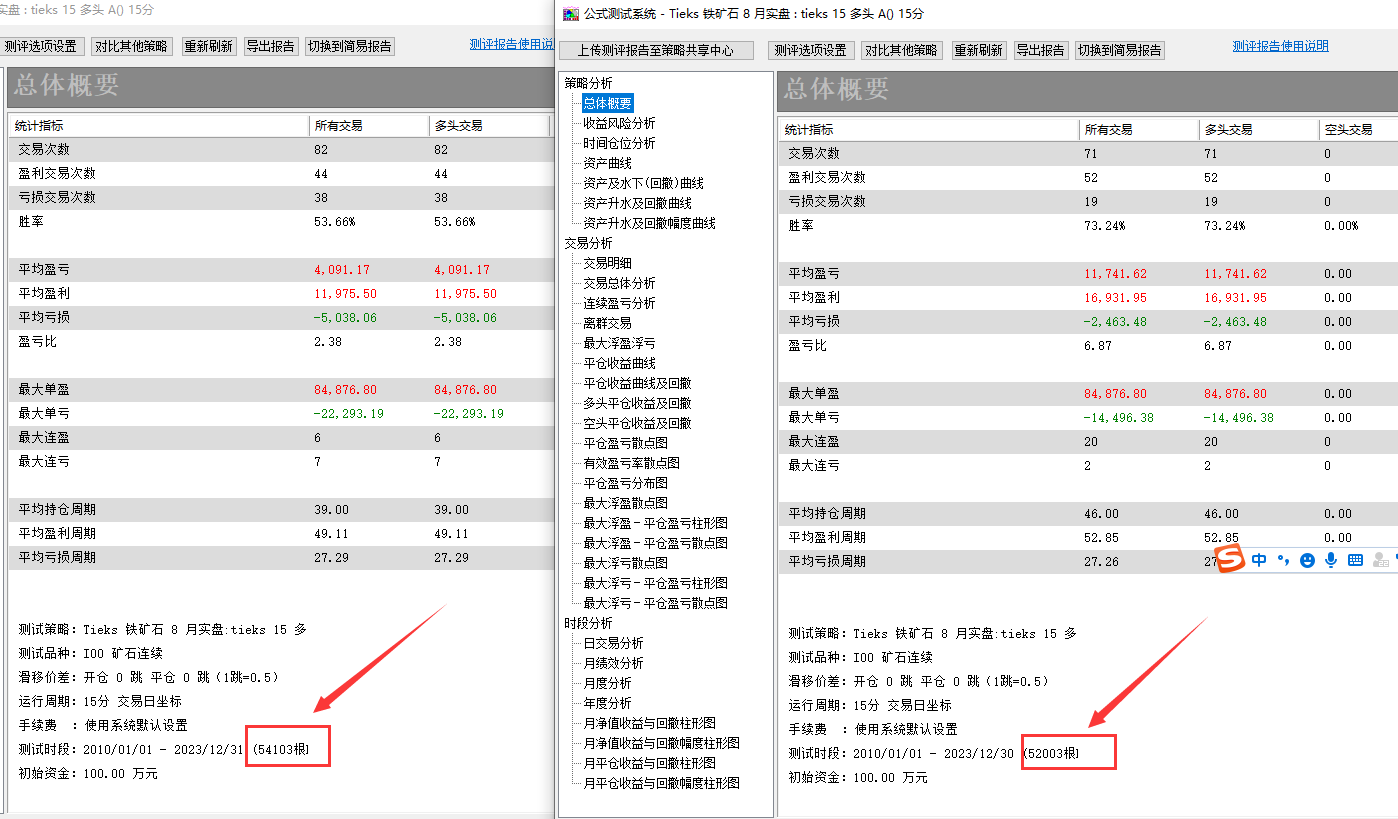Open 月绩效分析 in the tree
This screenshot has width=1398, height=819.
coord(614,663)
